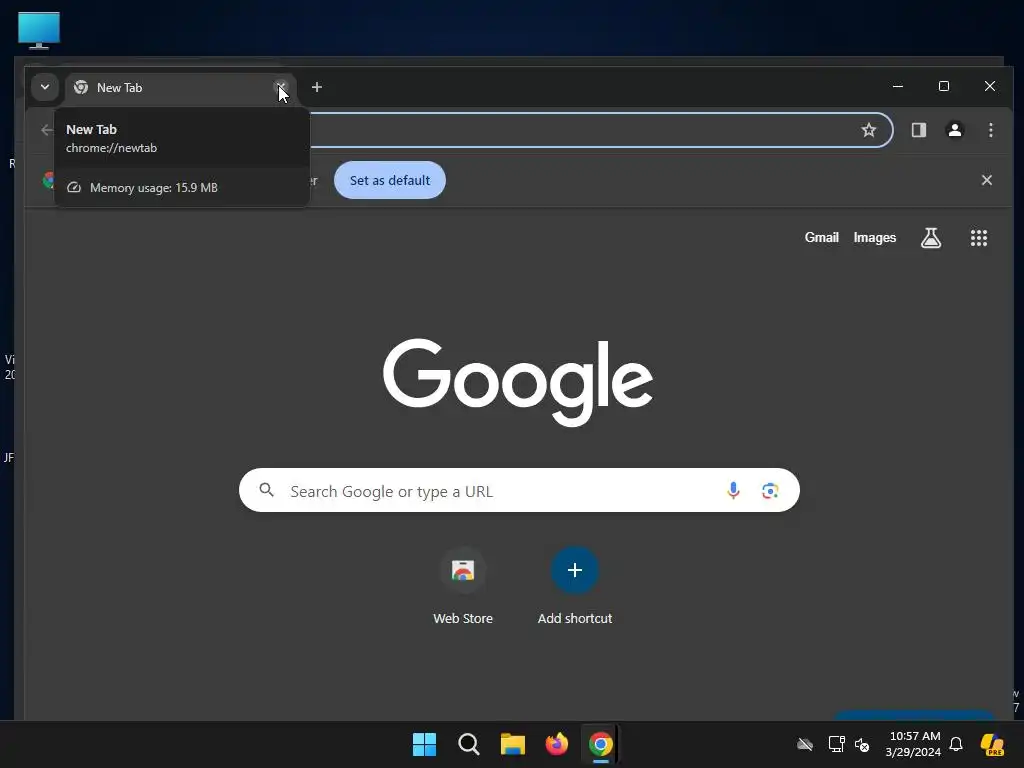Viewport: 1024px width, 768px height.
Task: Open the Copilot preview icon
Action: [992, 744]
